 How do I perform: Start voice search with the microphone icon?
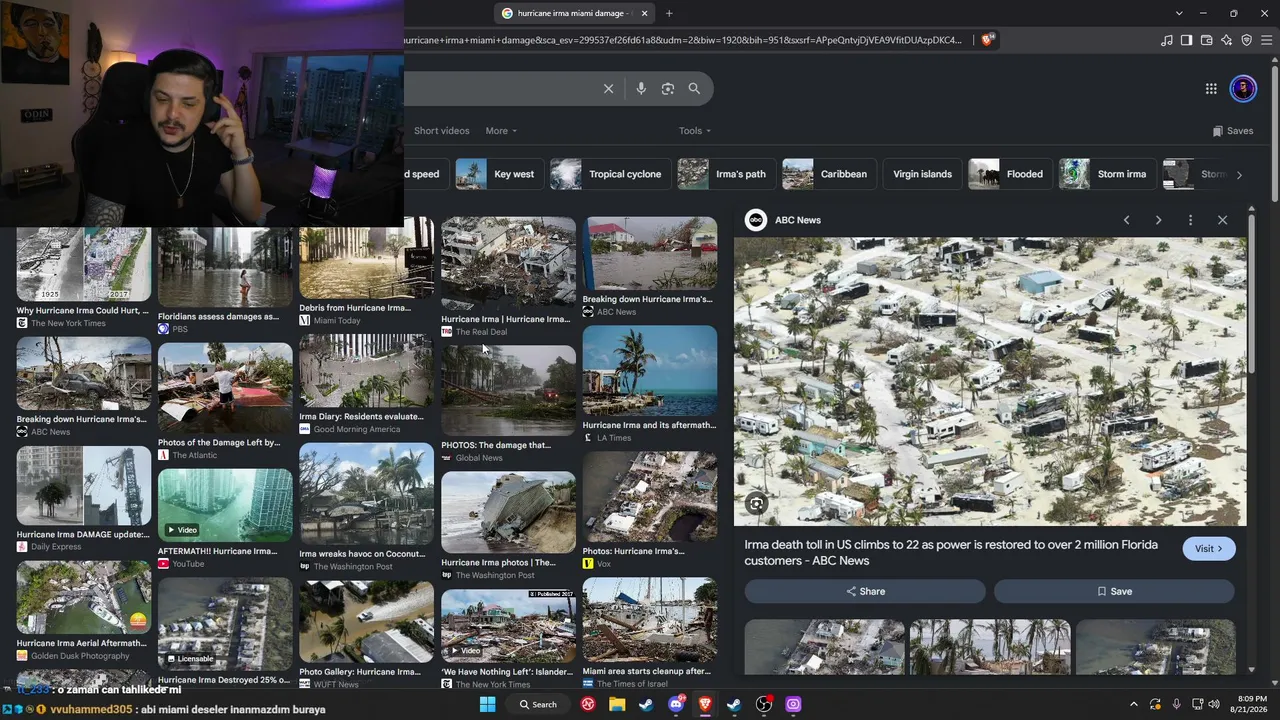click(641, 89)
